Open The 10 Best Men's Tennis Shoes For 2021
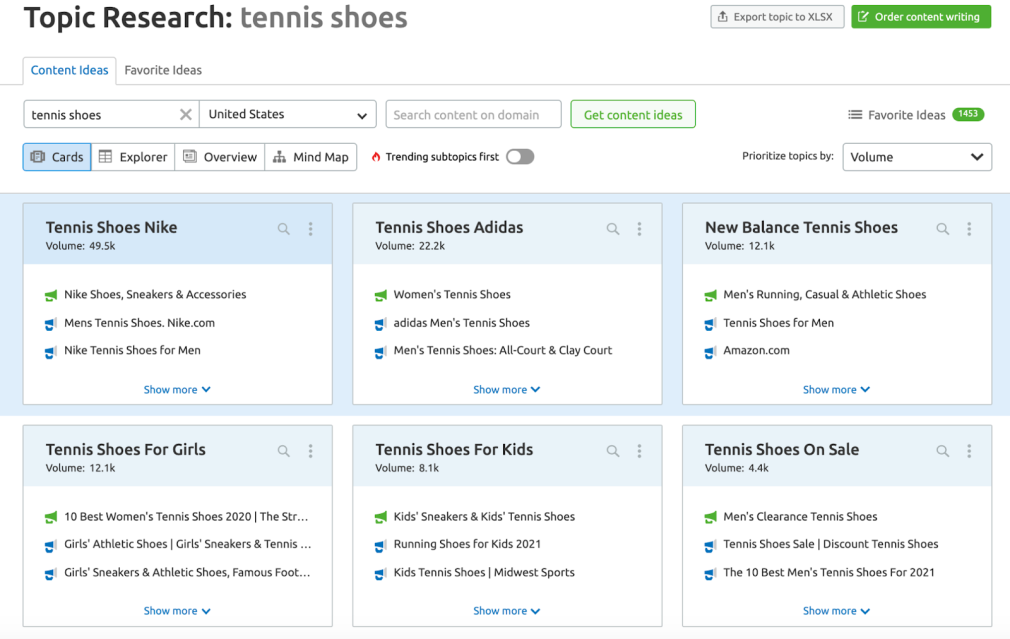Screen dimensions: 1010x639 [828, 572]
